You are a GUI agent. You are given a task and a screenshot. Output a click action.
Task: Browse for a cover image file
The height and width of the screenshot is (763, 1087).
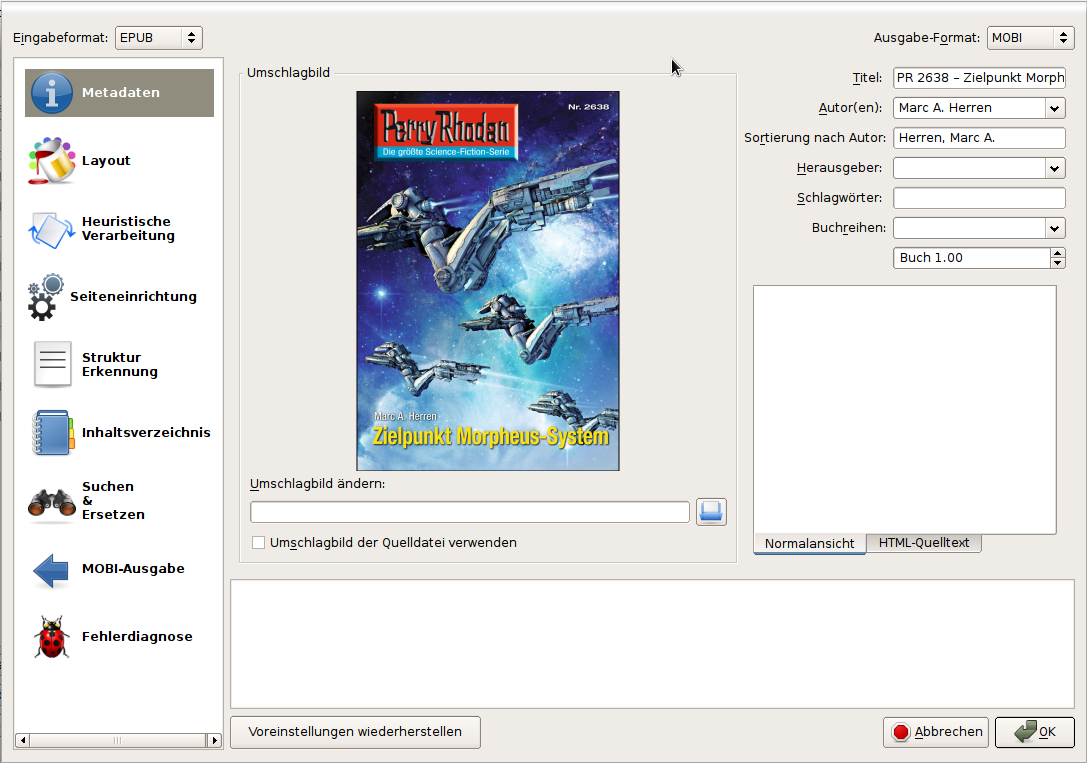711,512
